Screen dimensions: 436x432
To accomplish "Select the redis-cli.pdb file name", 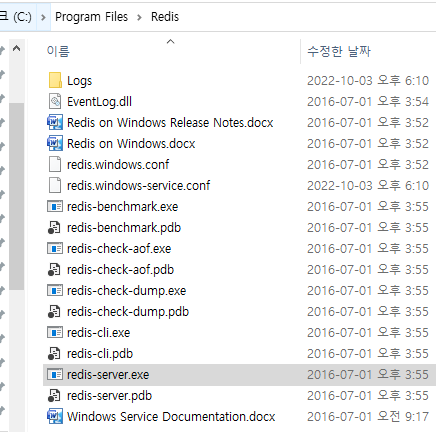I will click(100, 354).
